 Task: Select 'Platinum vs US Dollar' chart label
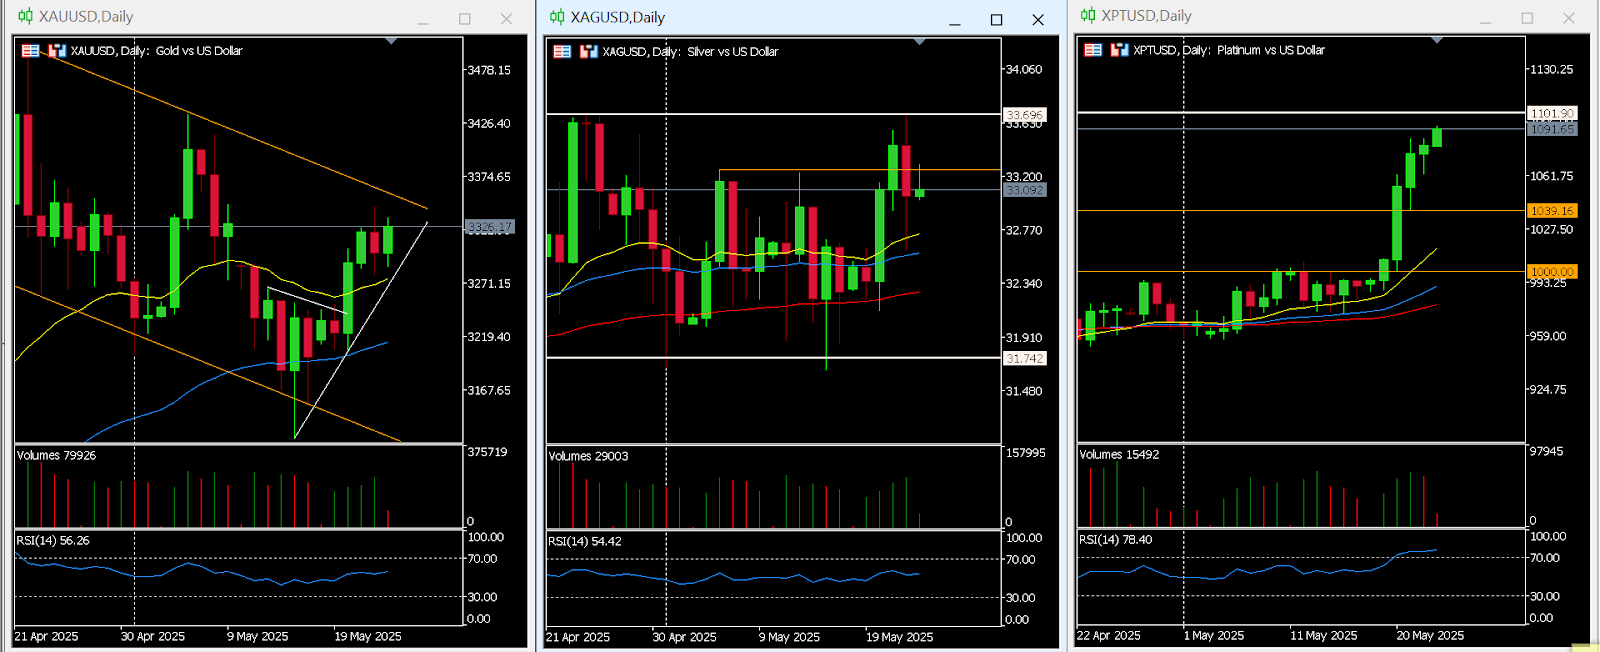tap(1271, 50)
